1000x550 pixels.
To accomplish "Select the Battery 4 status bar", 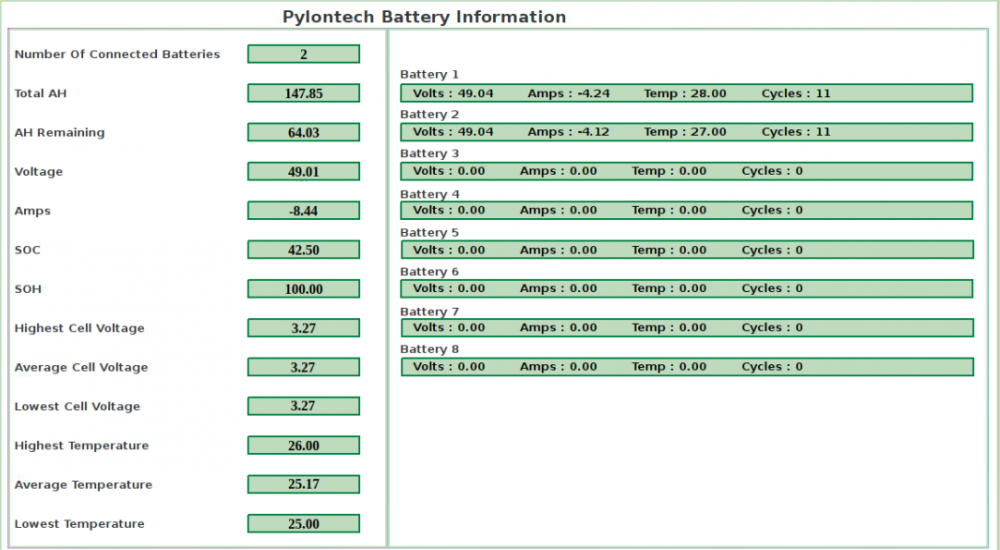I will (687, 210).
